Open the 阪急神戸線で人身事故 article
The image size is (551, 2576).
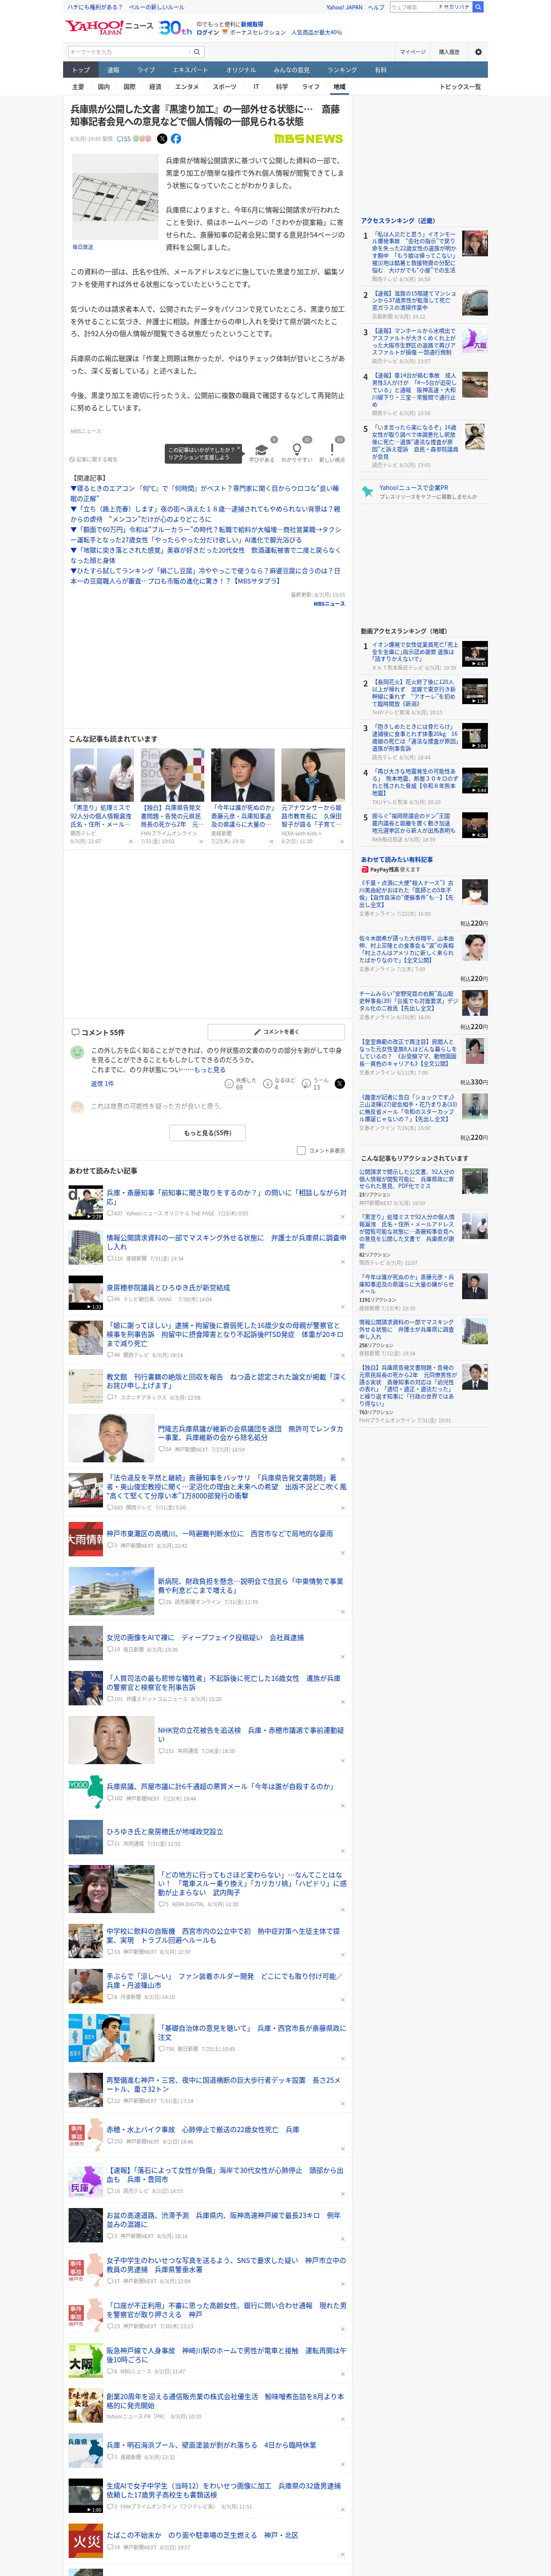tap(226, 2355)
